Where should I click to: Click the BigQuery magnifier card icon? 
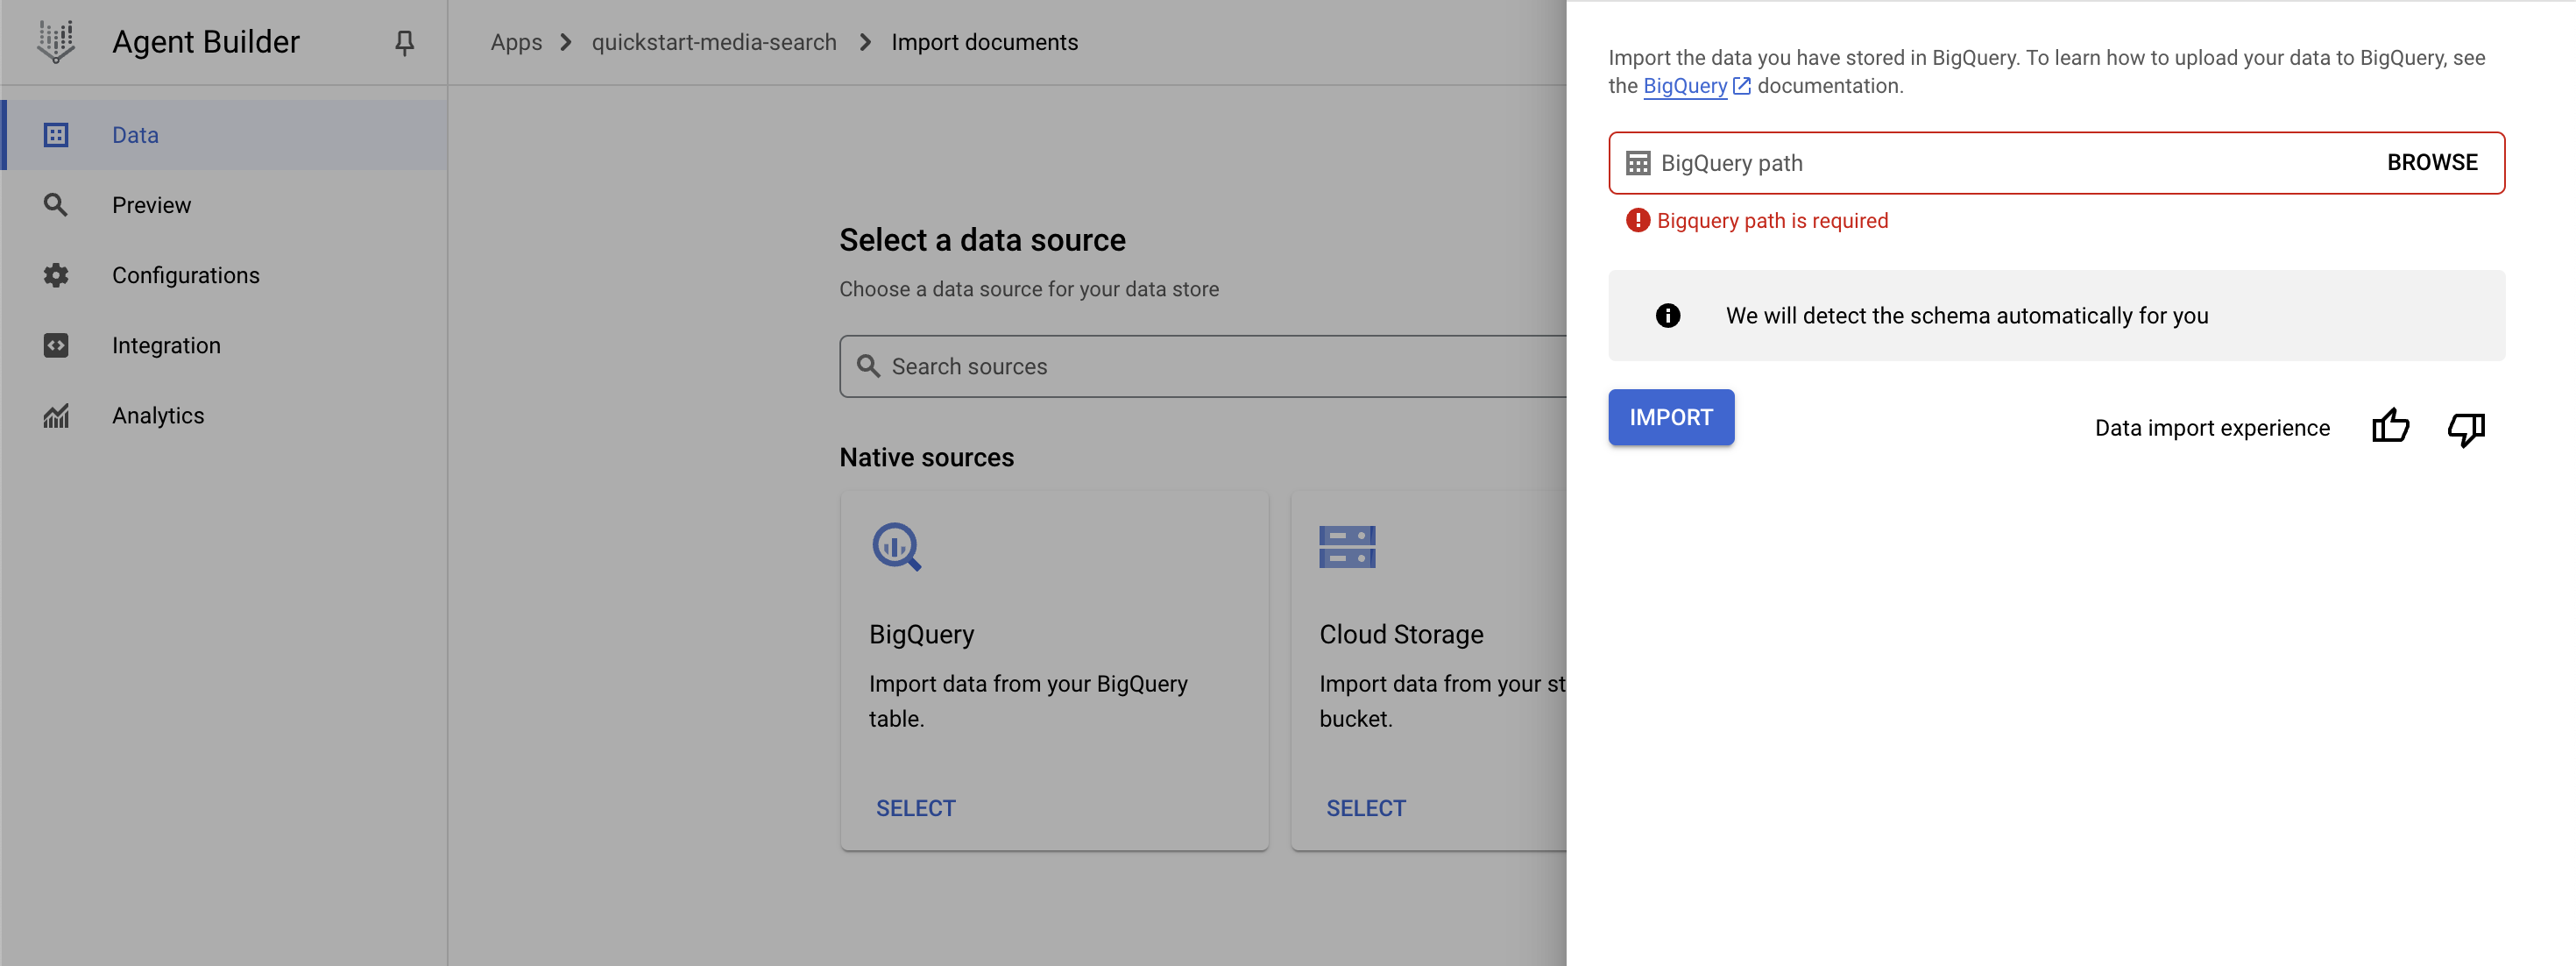coord(896,546)
